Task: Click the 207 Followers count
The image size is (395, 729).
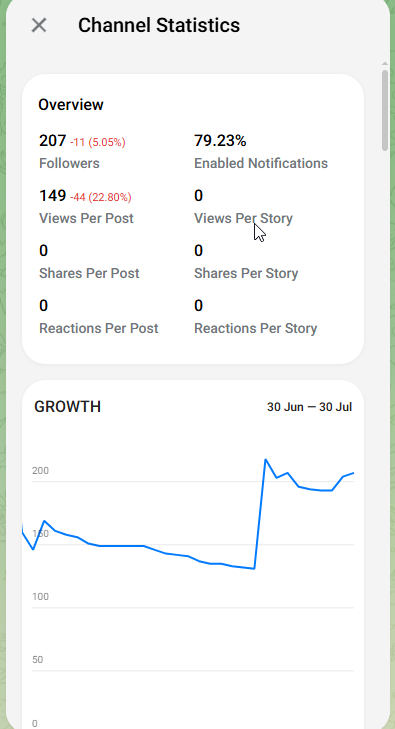Action: 53,140
